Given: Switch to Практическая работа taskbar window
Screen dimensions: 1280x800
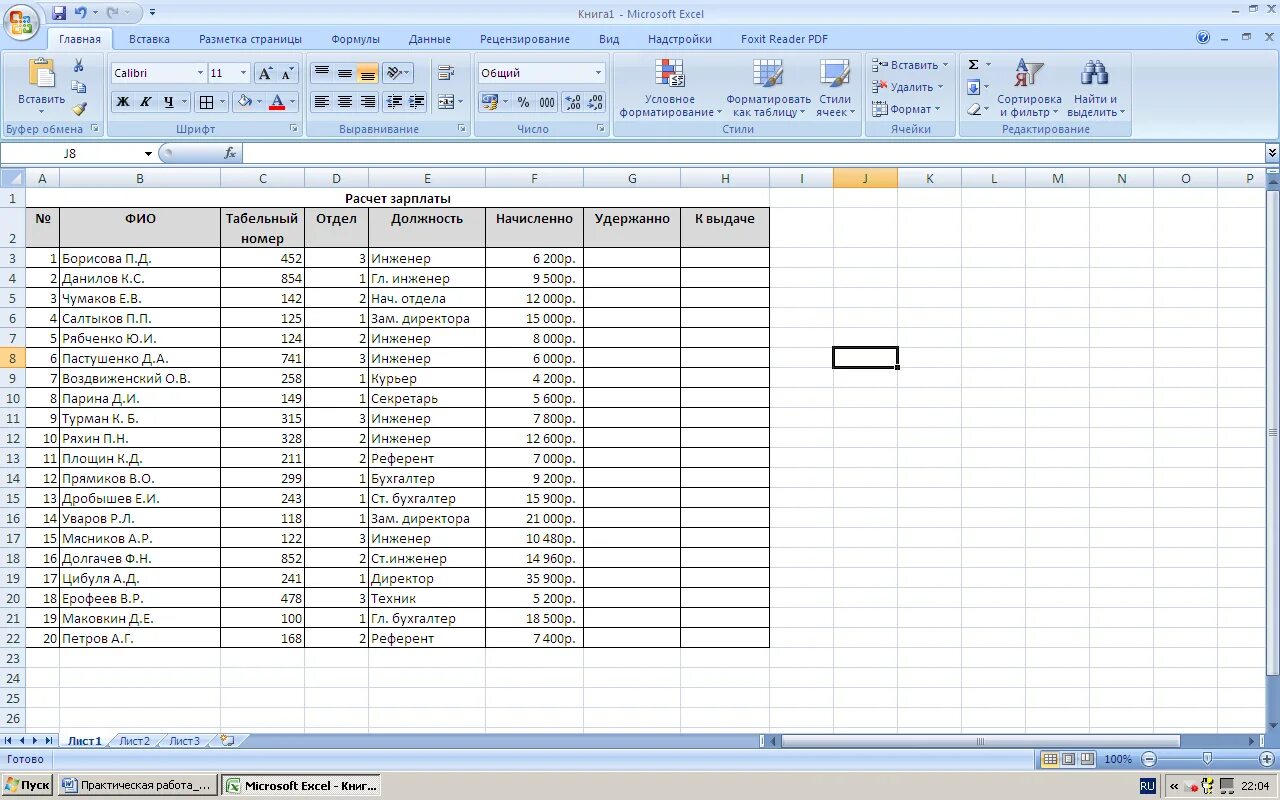Looking at the screenshot, I should [x=138, y=785].
